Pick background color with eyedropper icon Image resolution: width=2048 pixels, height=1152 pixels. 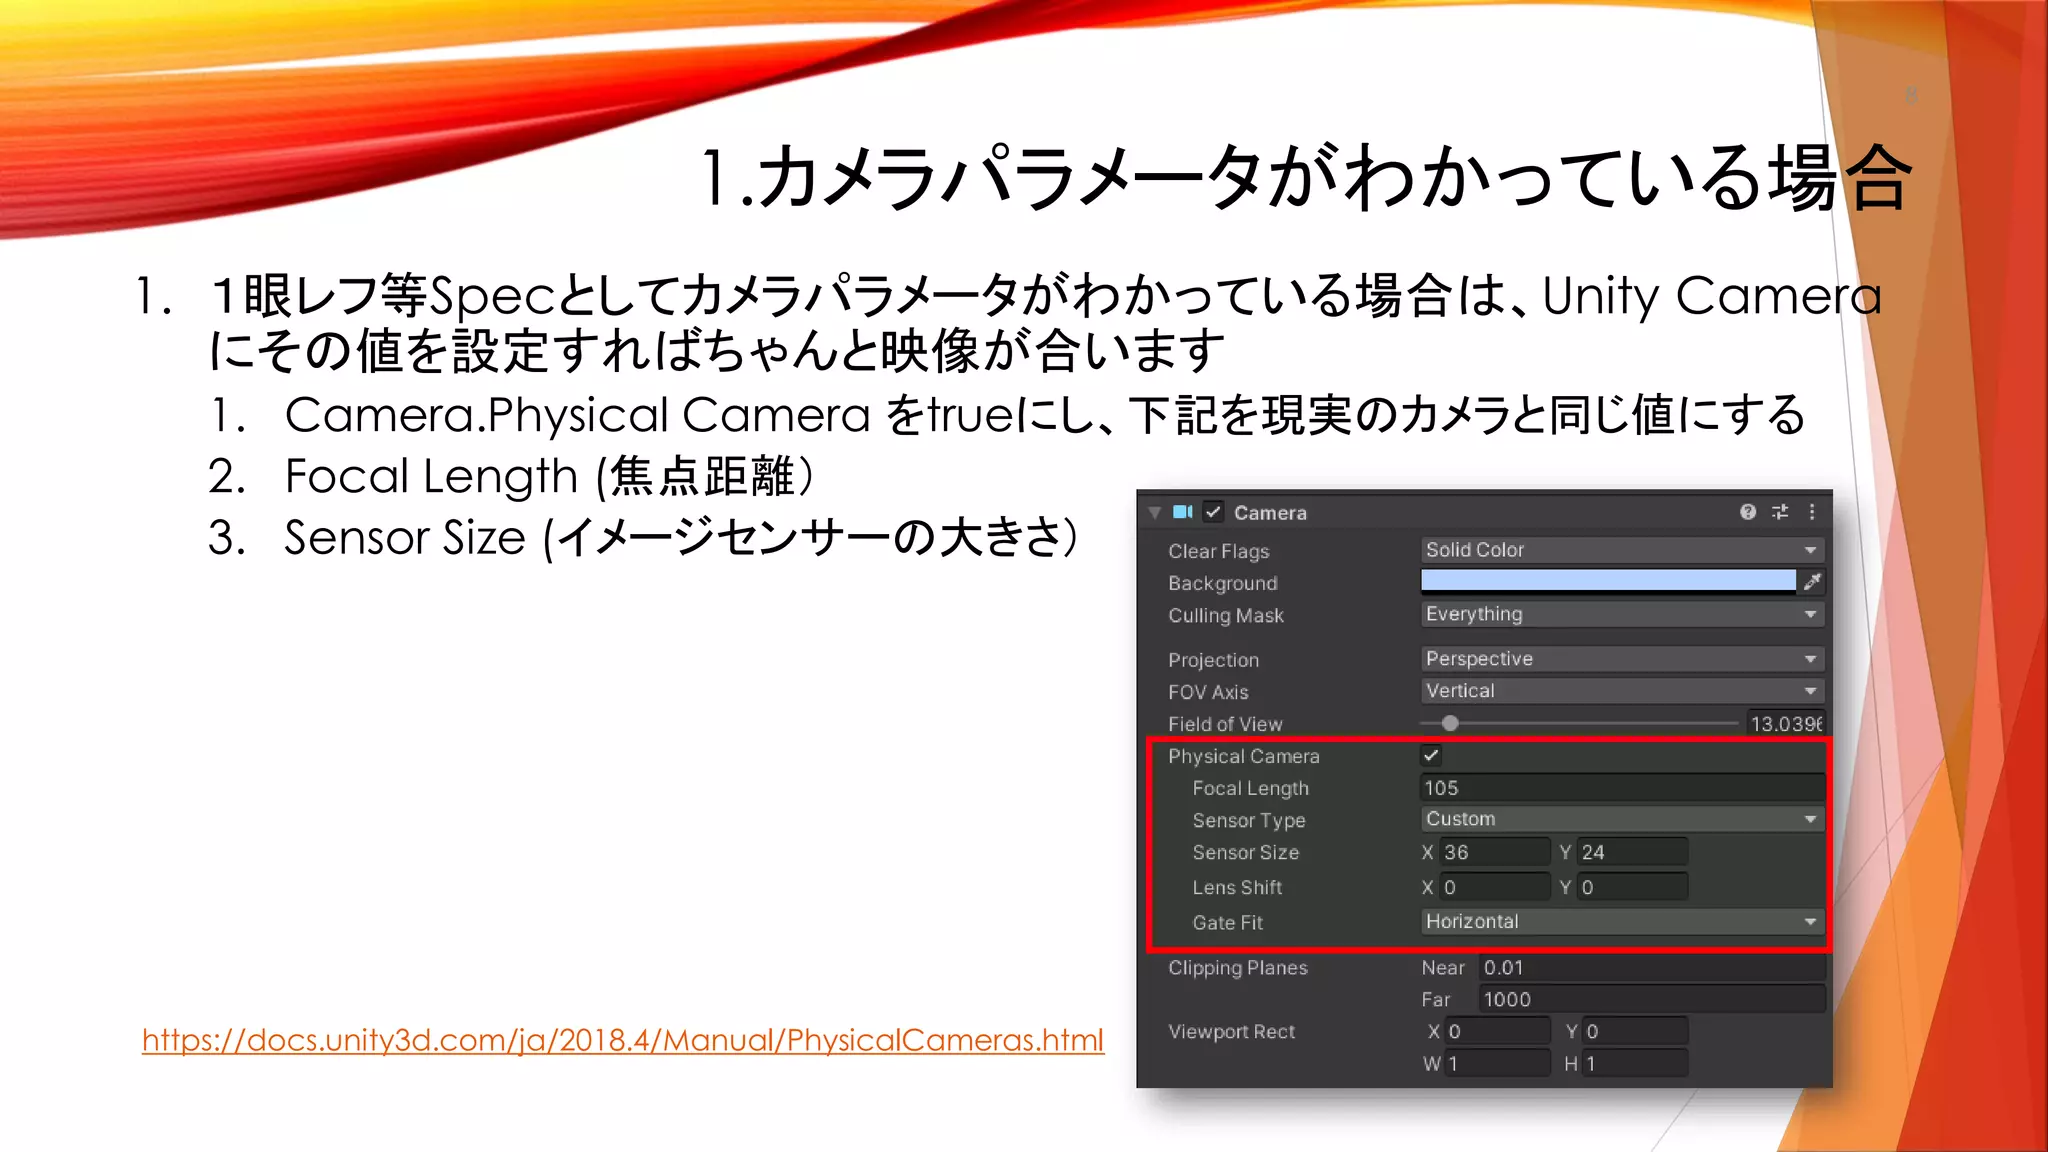click(x=1812, y=581)
